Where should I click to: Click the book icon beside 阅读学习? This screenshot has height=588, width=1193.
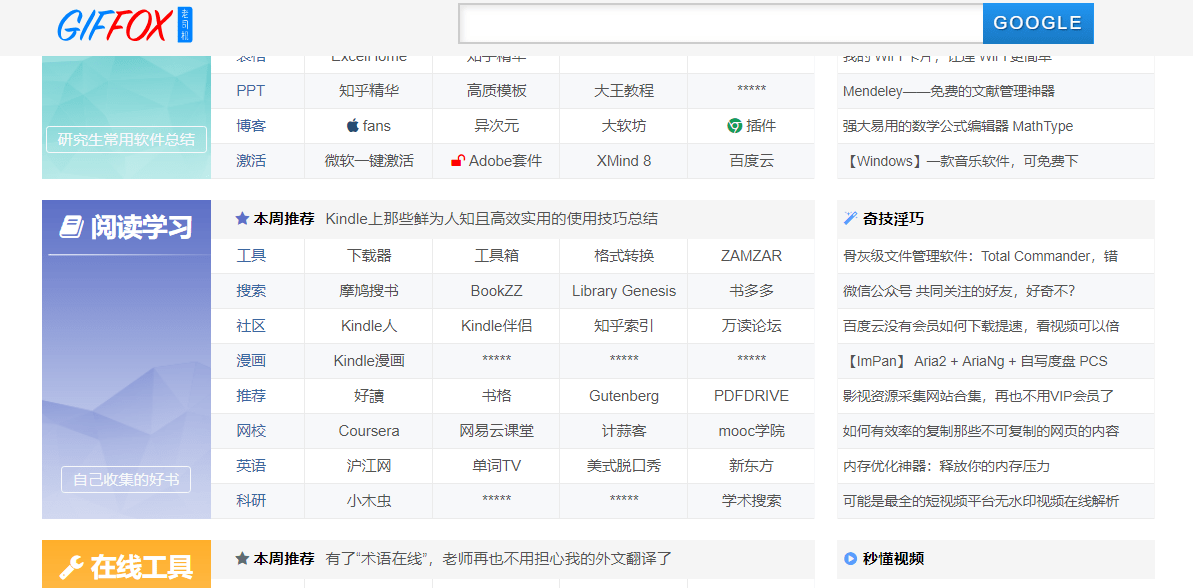[71, 227]
